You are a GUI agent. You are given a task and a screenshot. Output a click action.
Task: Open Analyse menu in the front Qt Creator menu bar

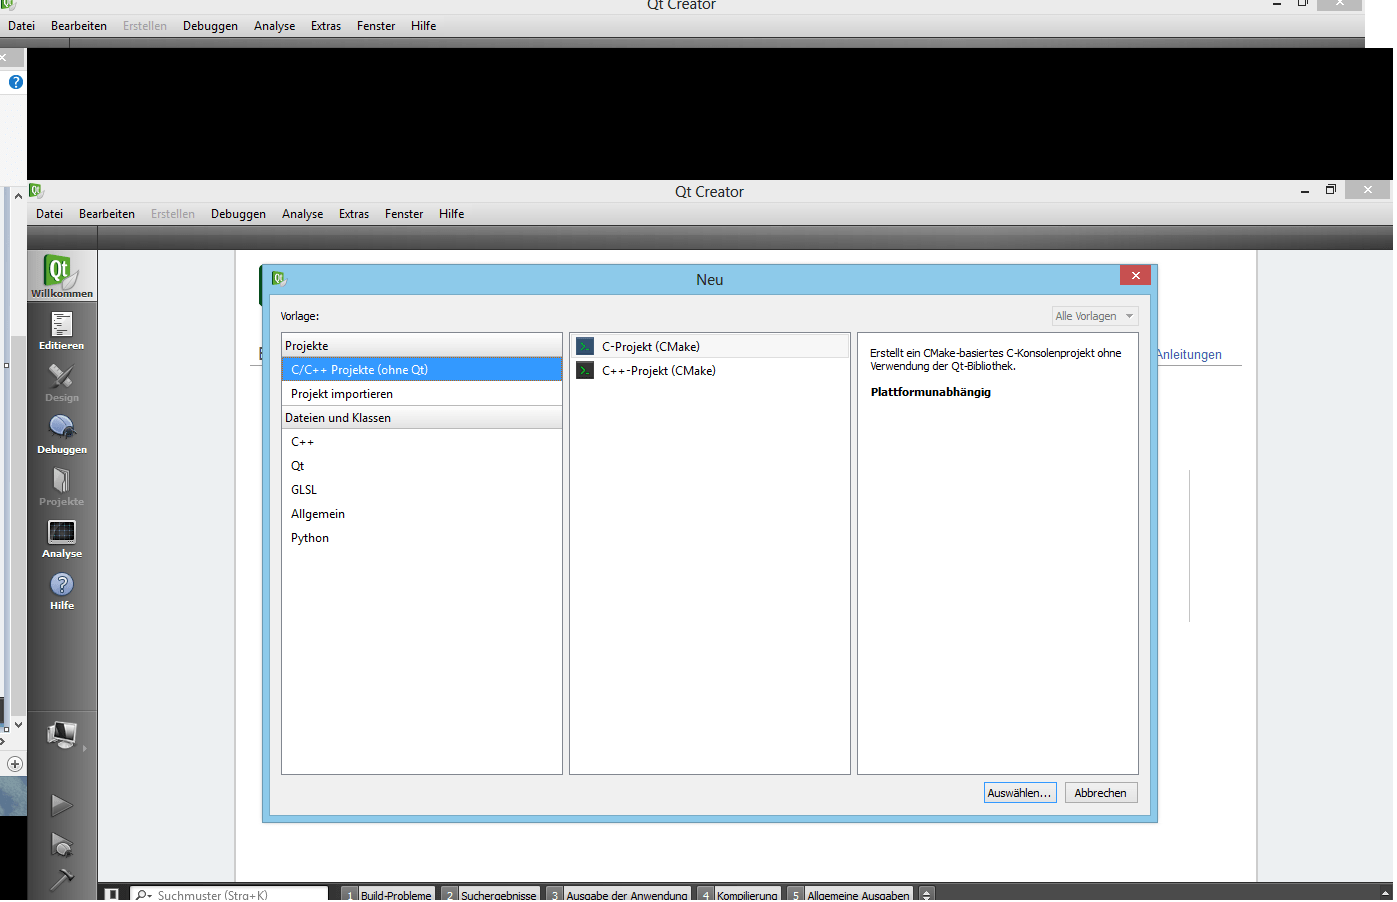coord(302,214)
